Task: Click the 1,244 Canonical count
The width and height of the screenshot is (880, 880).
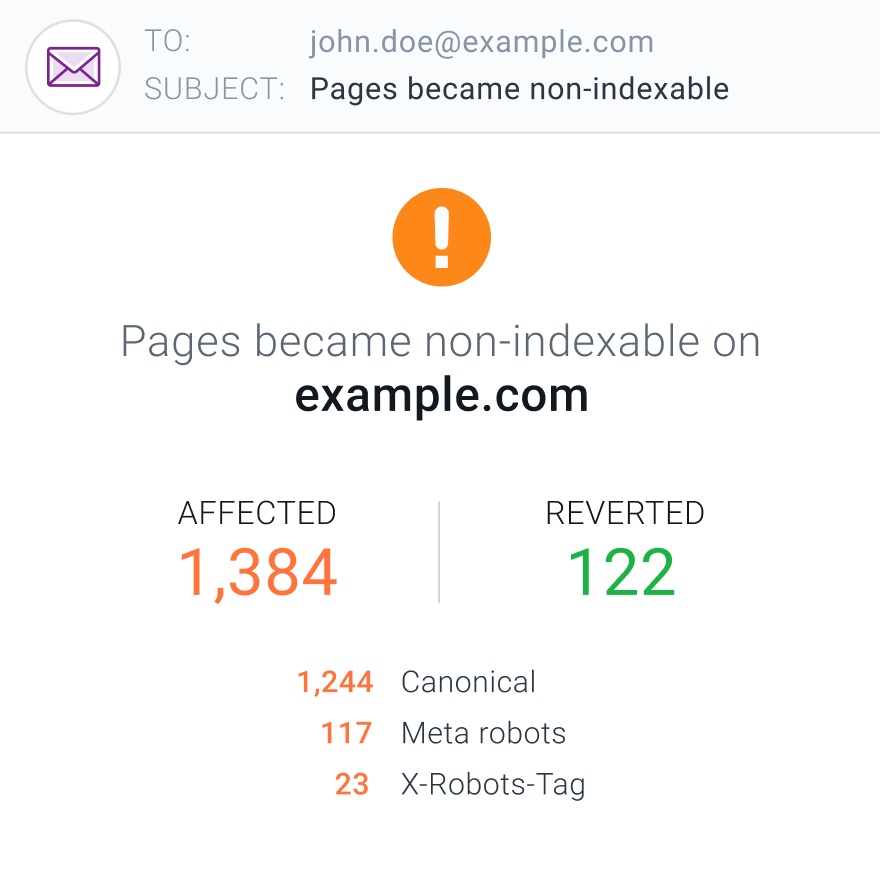Action: [x=335, y=683]
